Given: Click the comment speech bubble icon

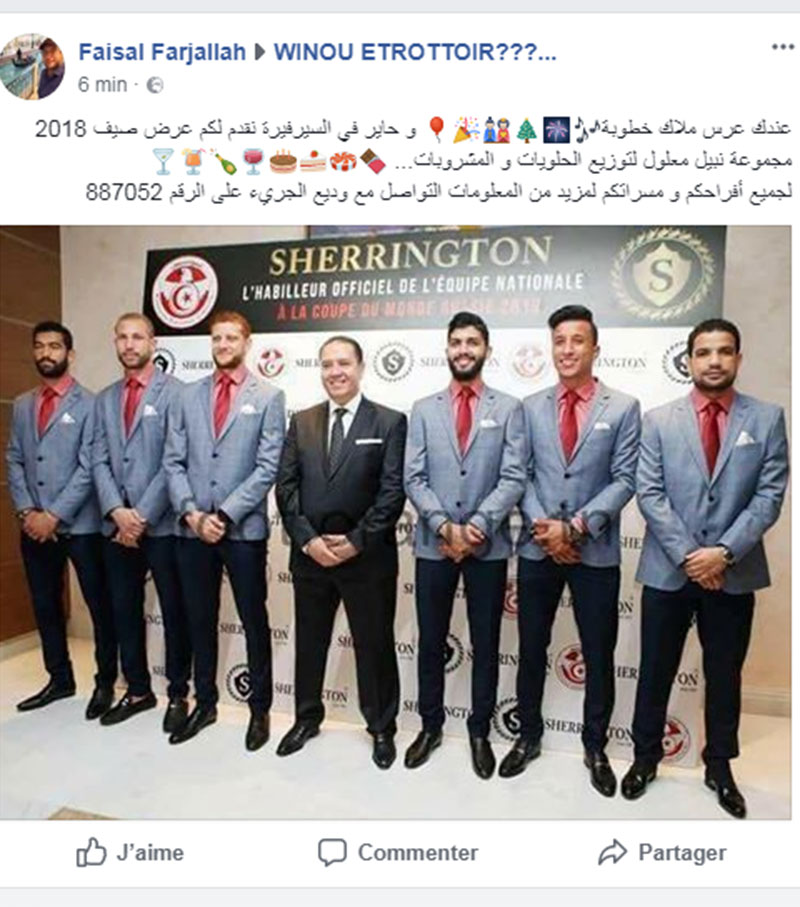Looking at the screenshot, I should point(332,852).
